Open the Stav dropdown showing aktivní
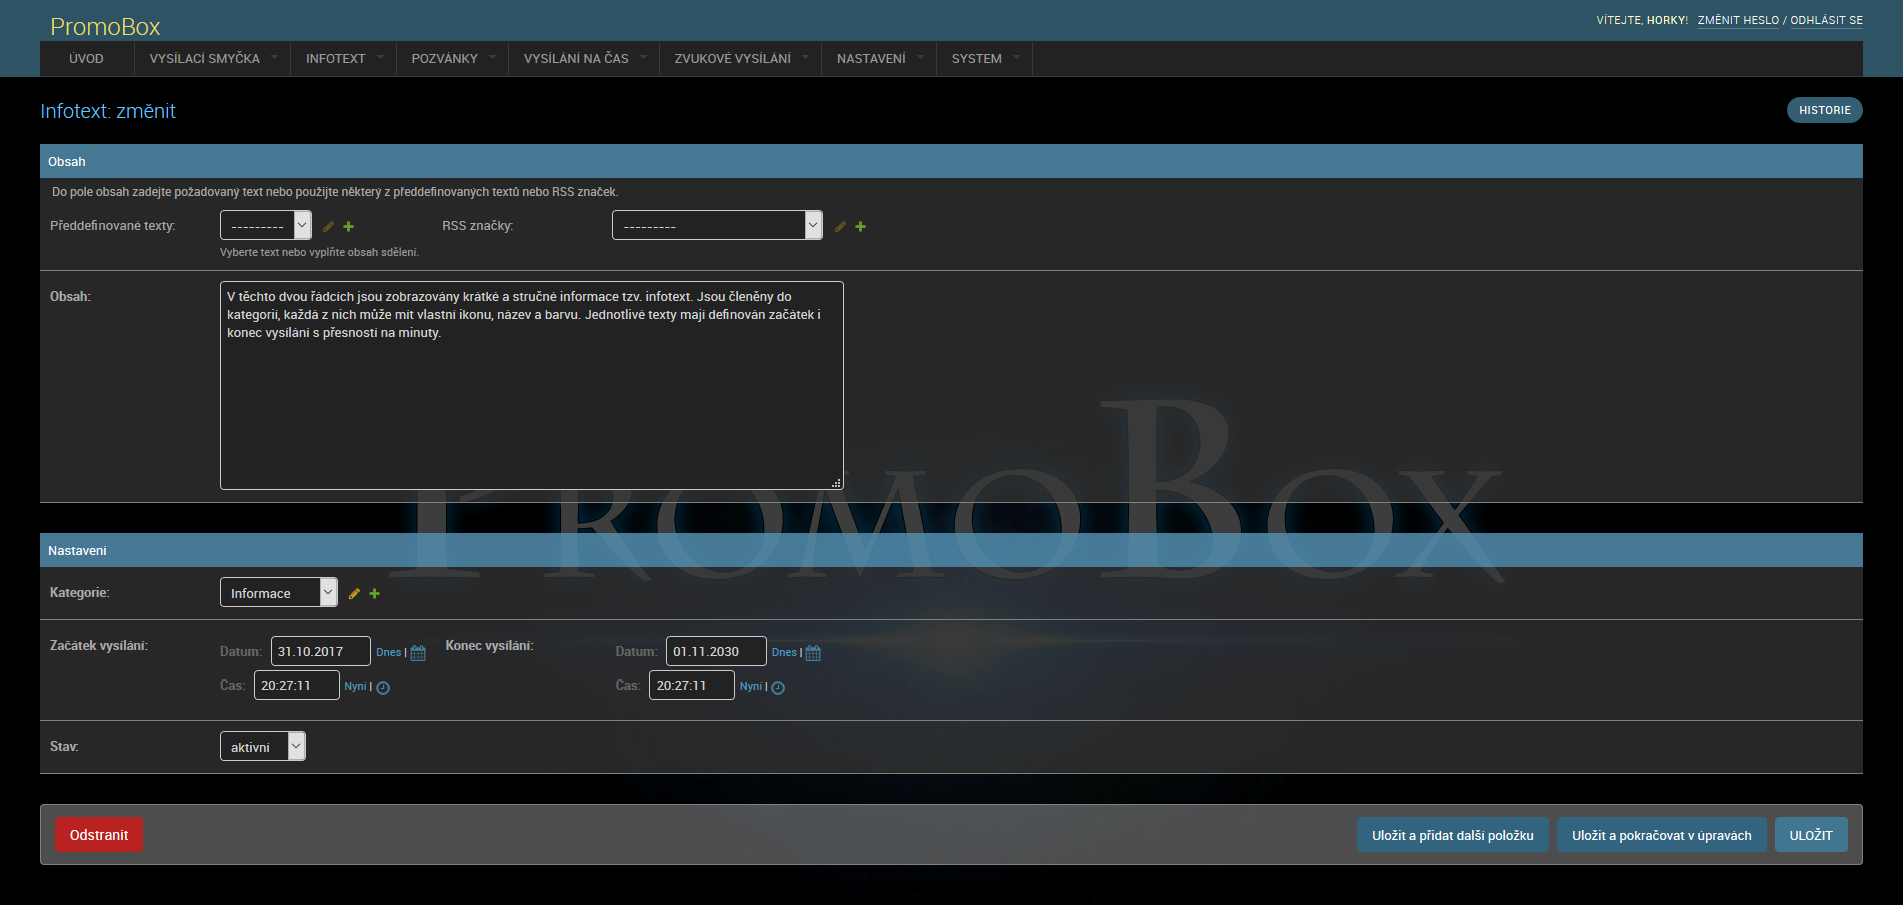This screenshot has height=905, width=1903. tap(262, 747)
